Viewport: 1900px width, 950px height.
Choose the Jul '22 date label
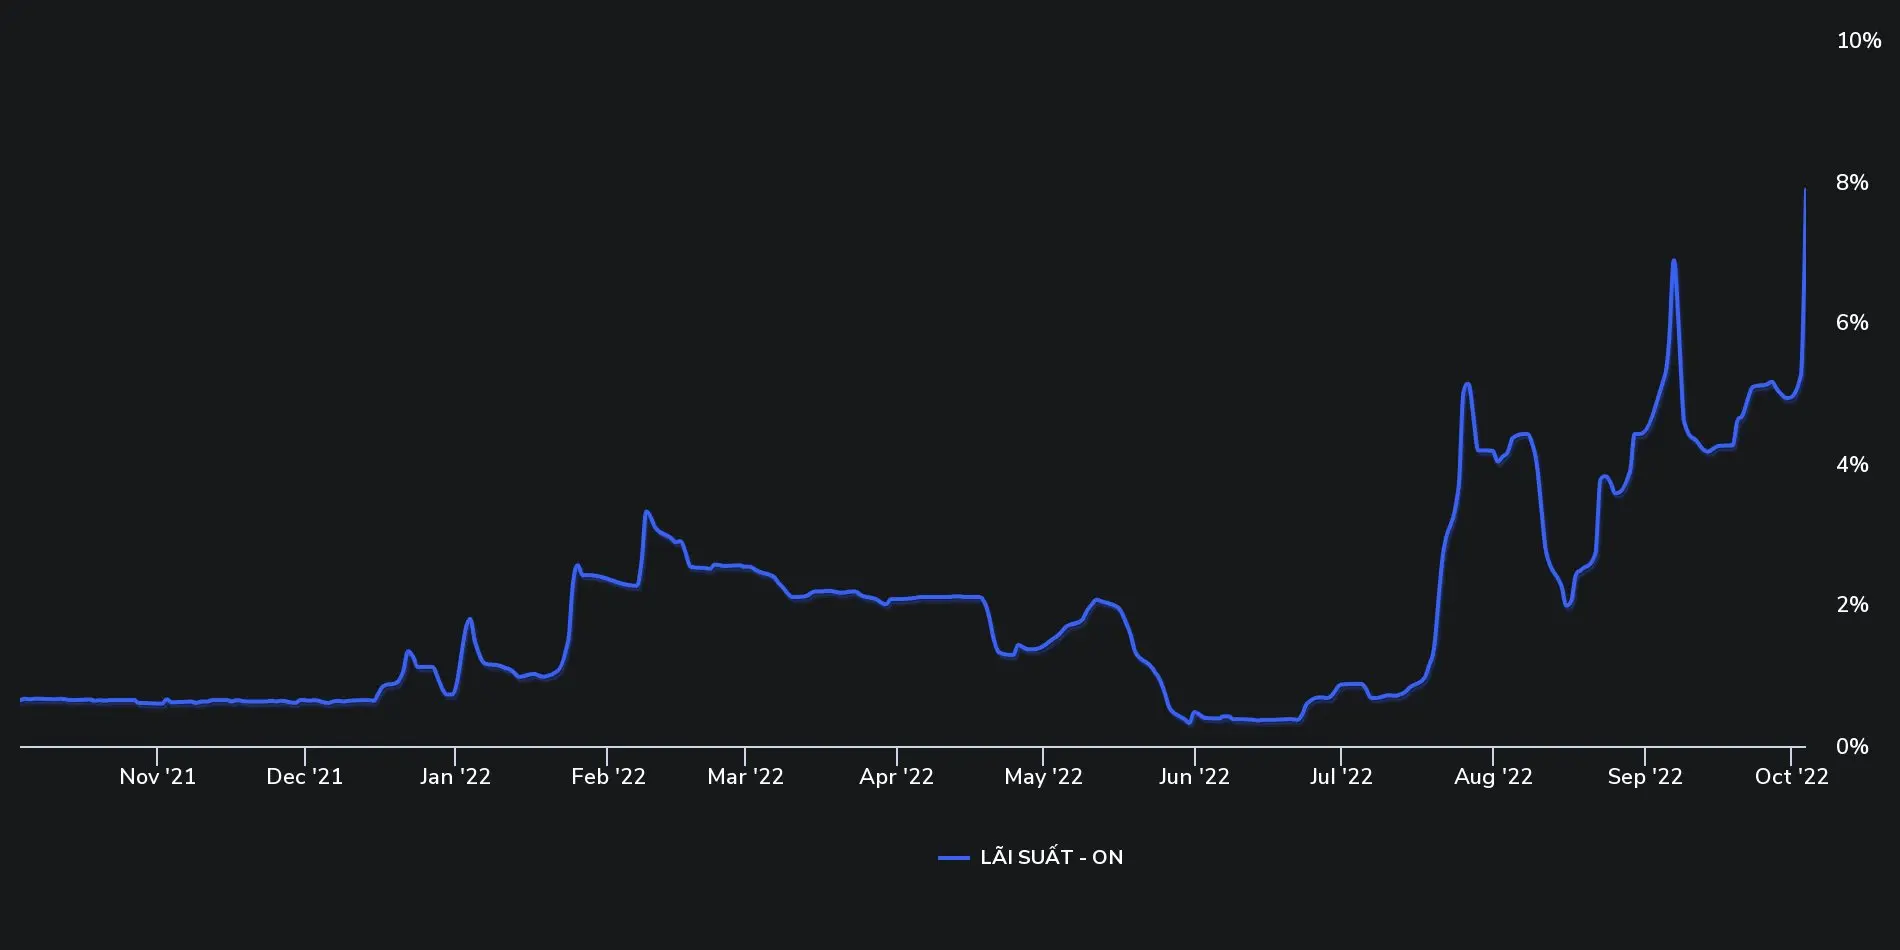coord(1341,777)
